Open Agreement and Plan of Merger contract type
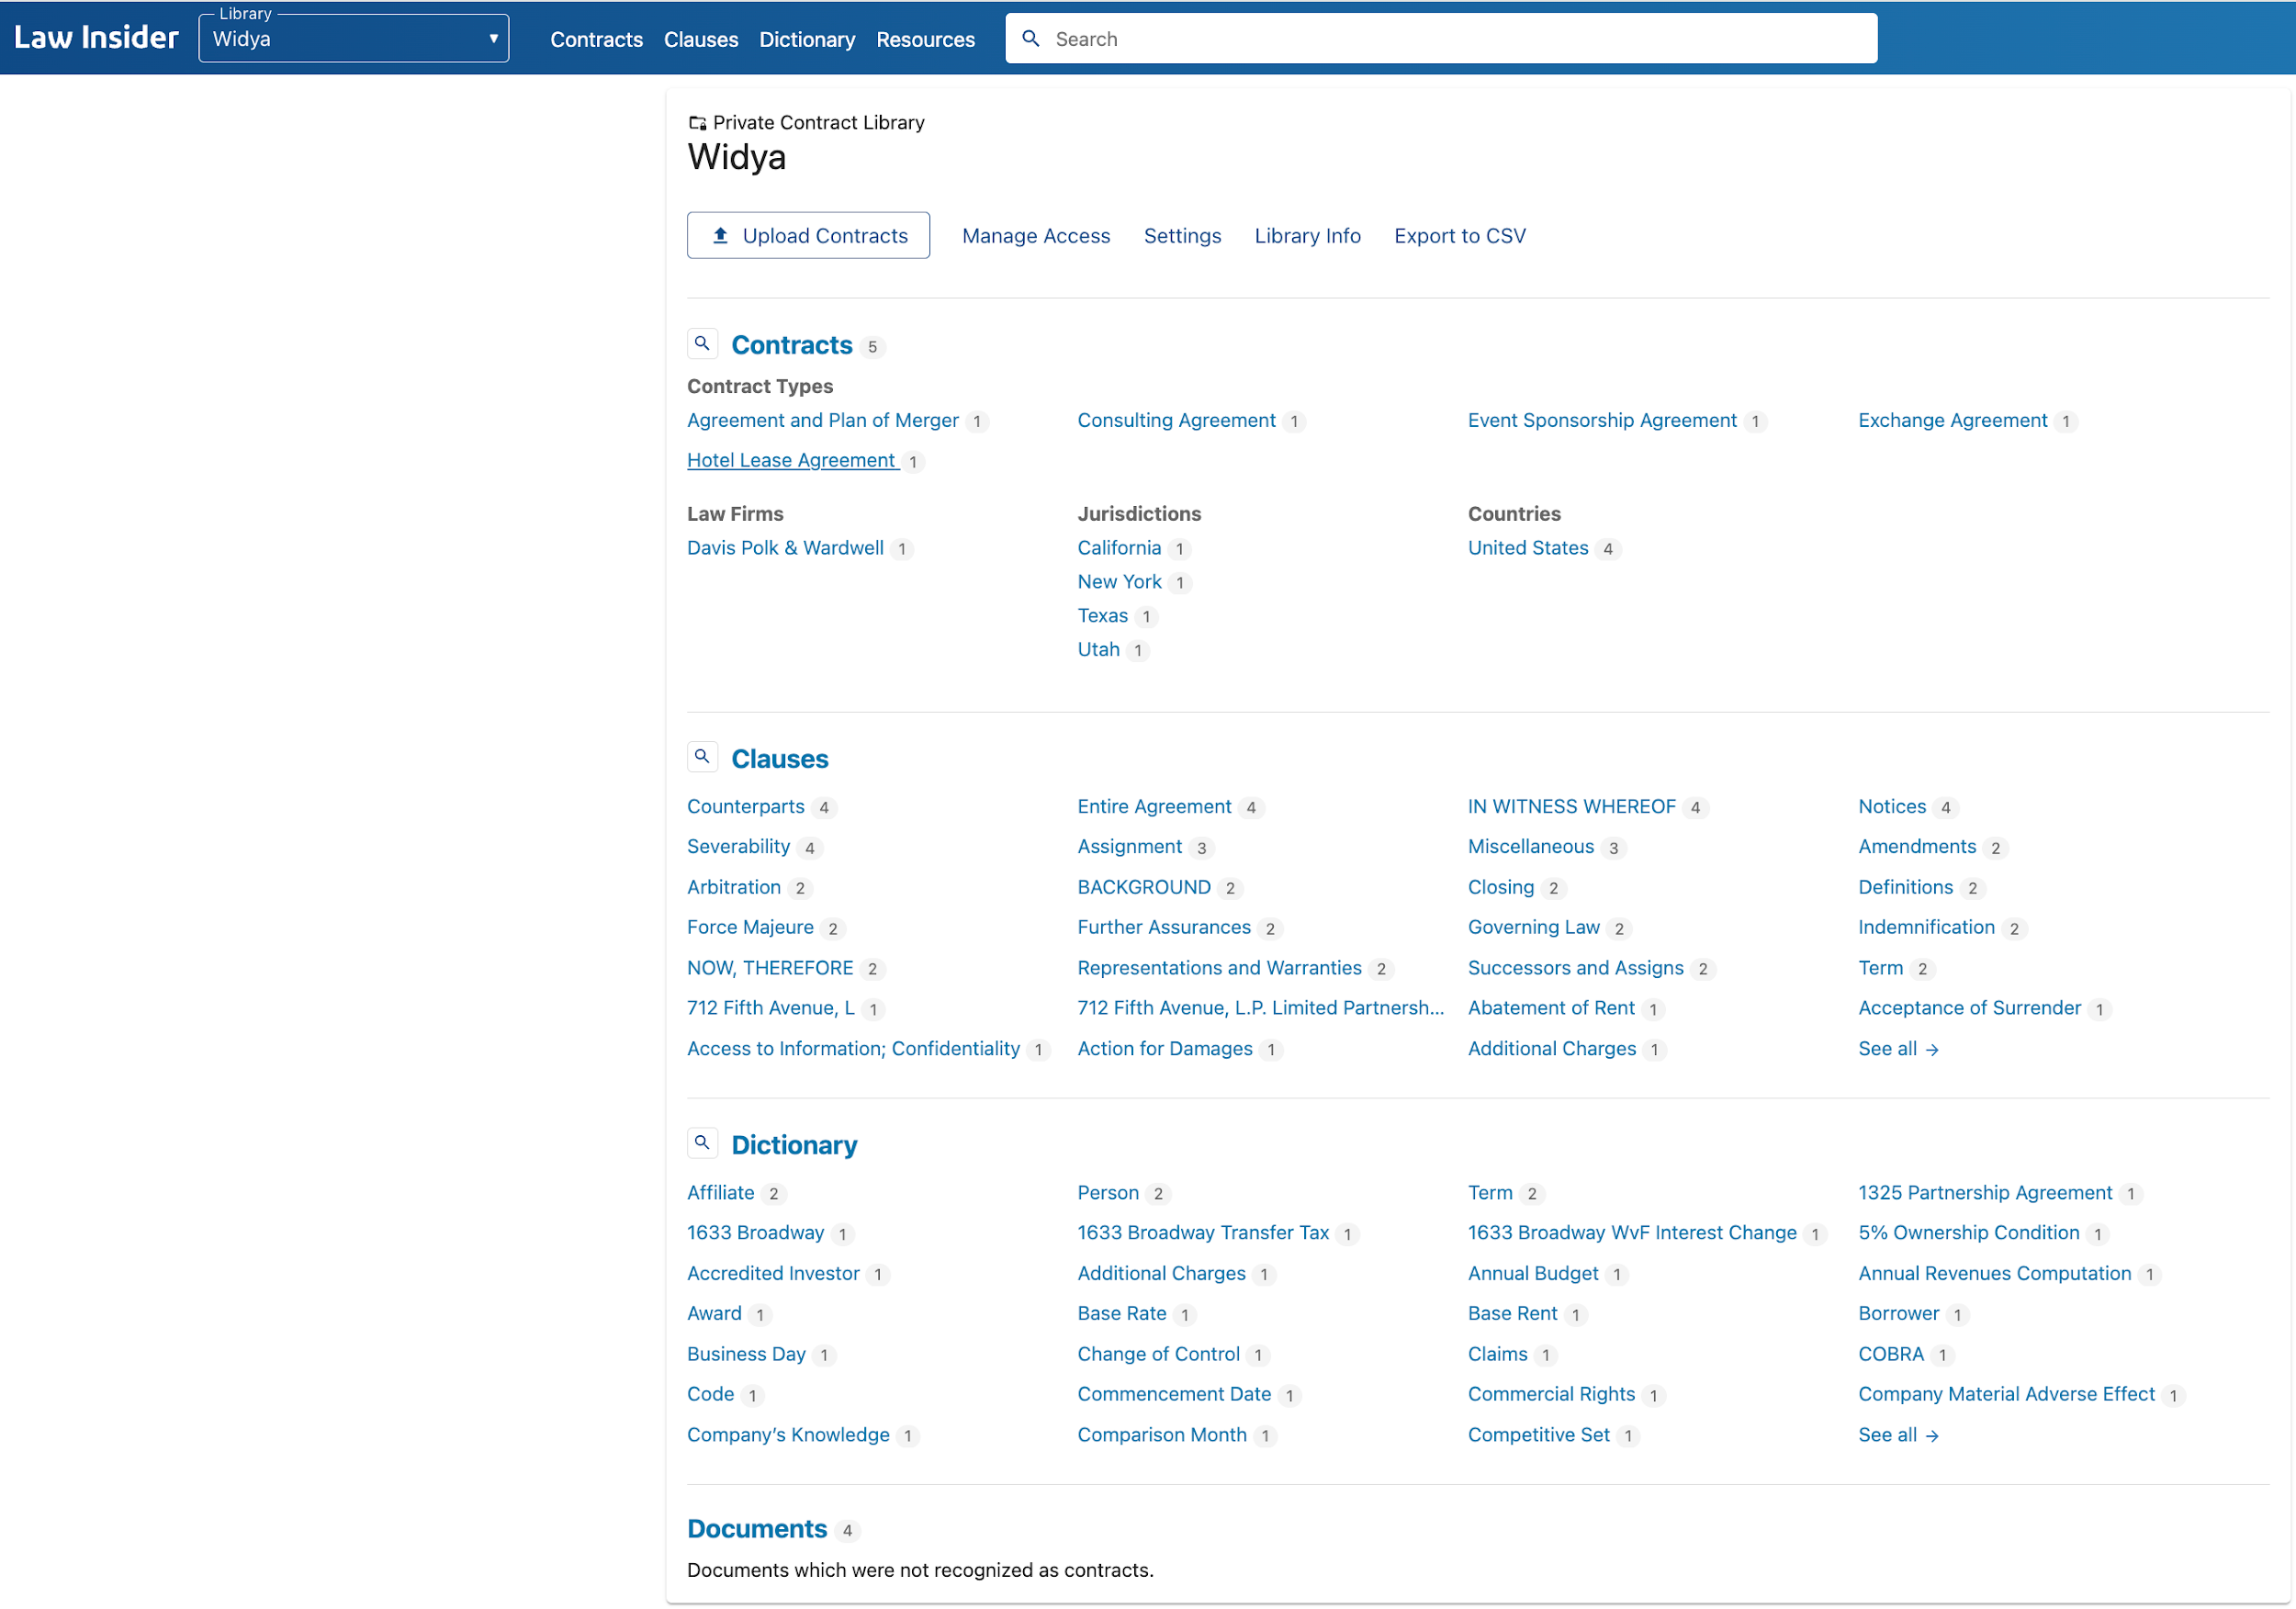Viewport: 2296px width, 1609px height. 823,421
